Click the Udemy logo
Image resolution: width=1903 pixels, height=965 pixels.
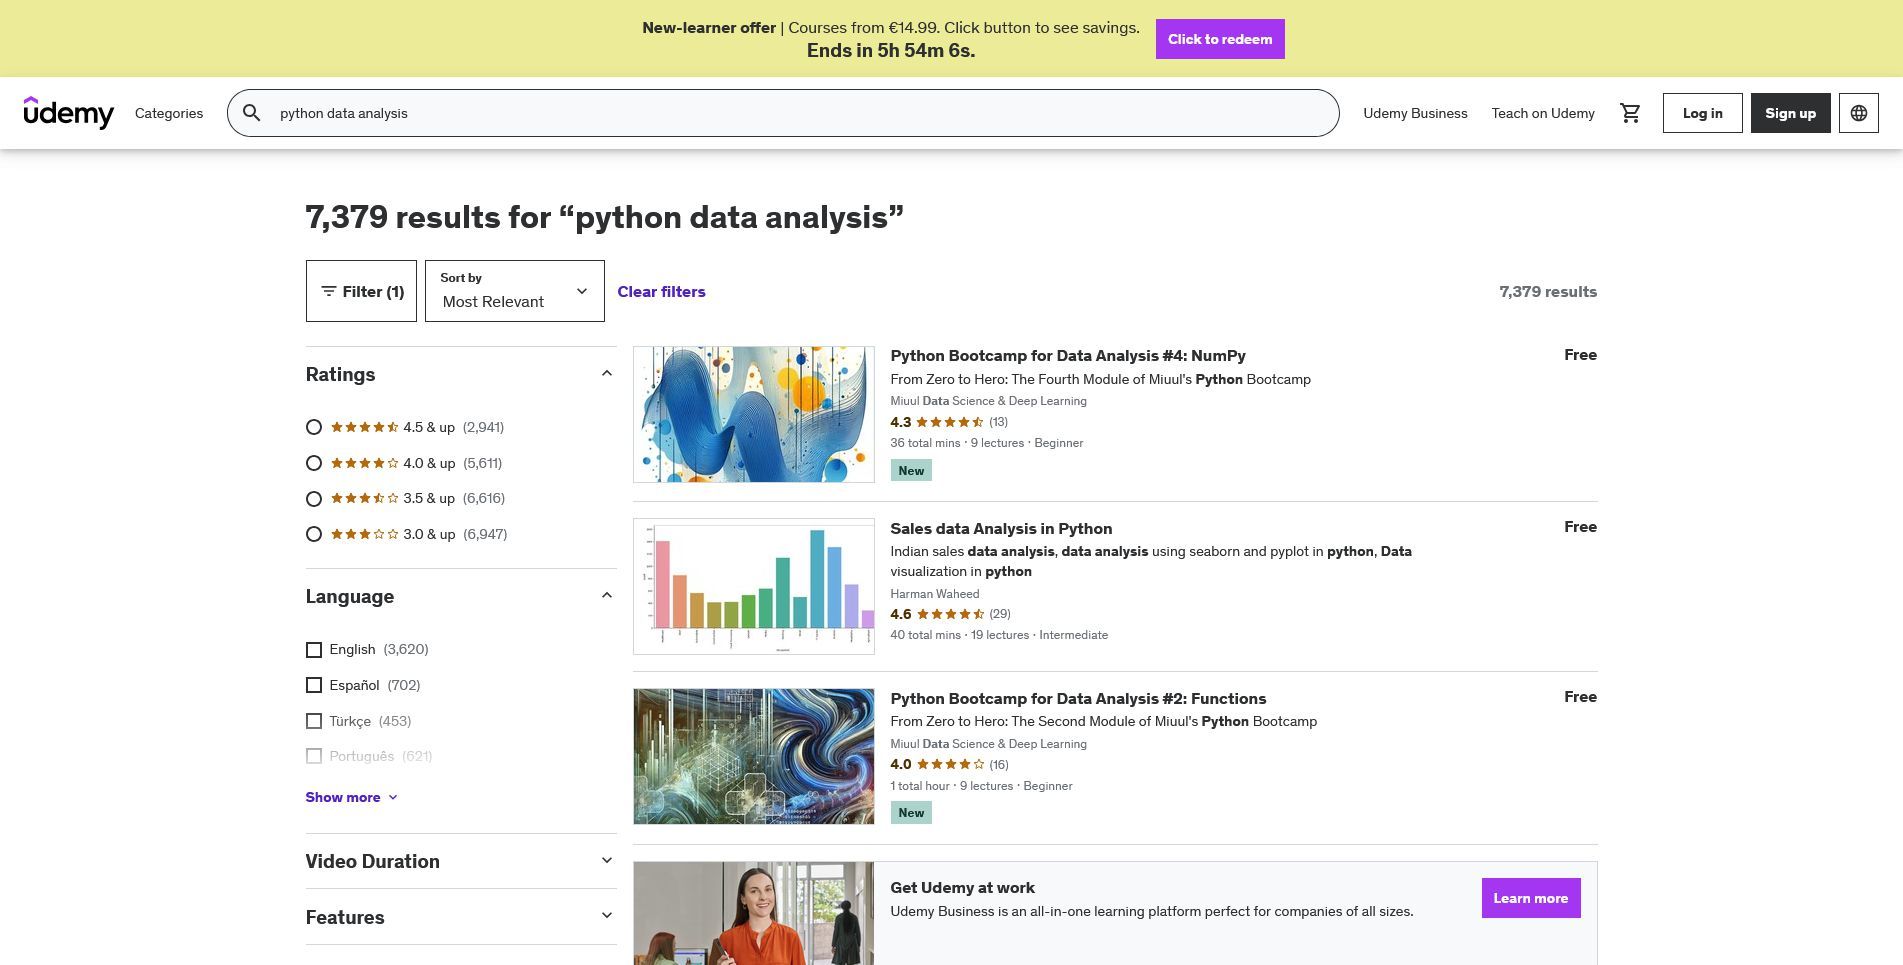coord(68,113)
